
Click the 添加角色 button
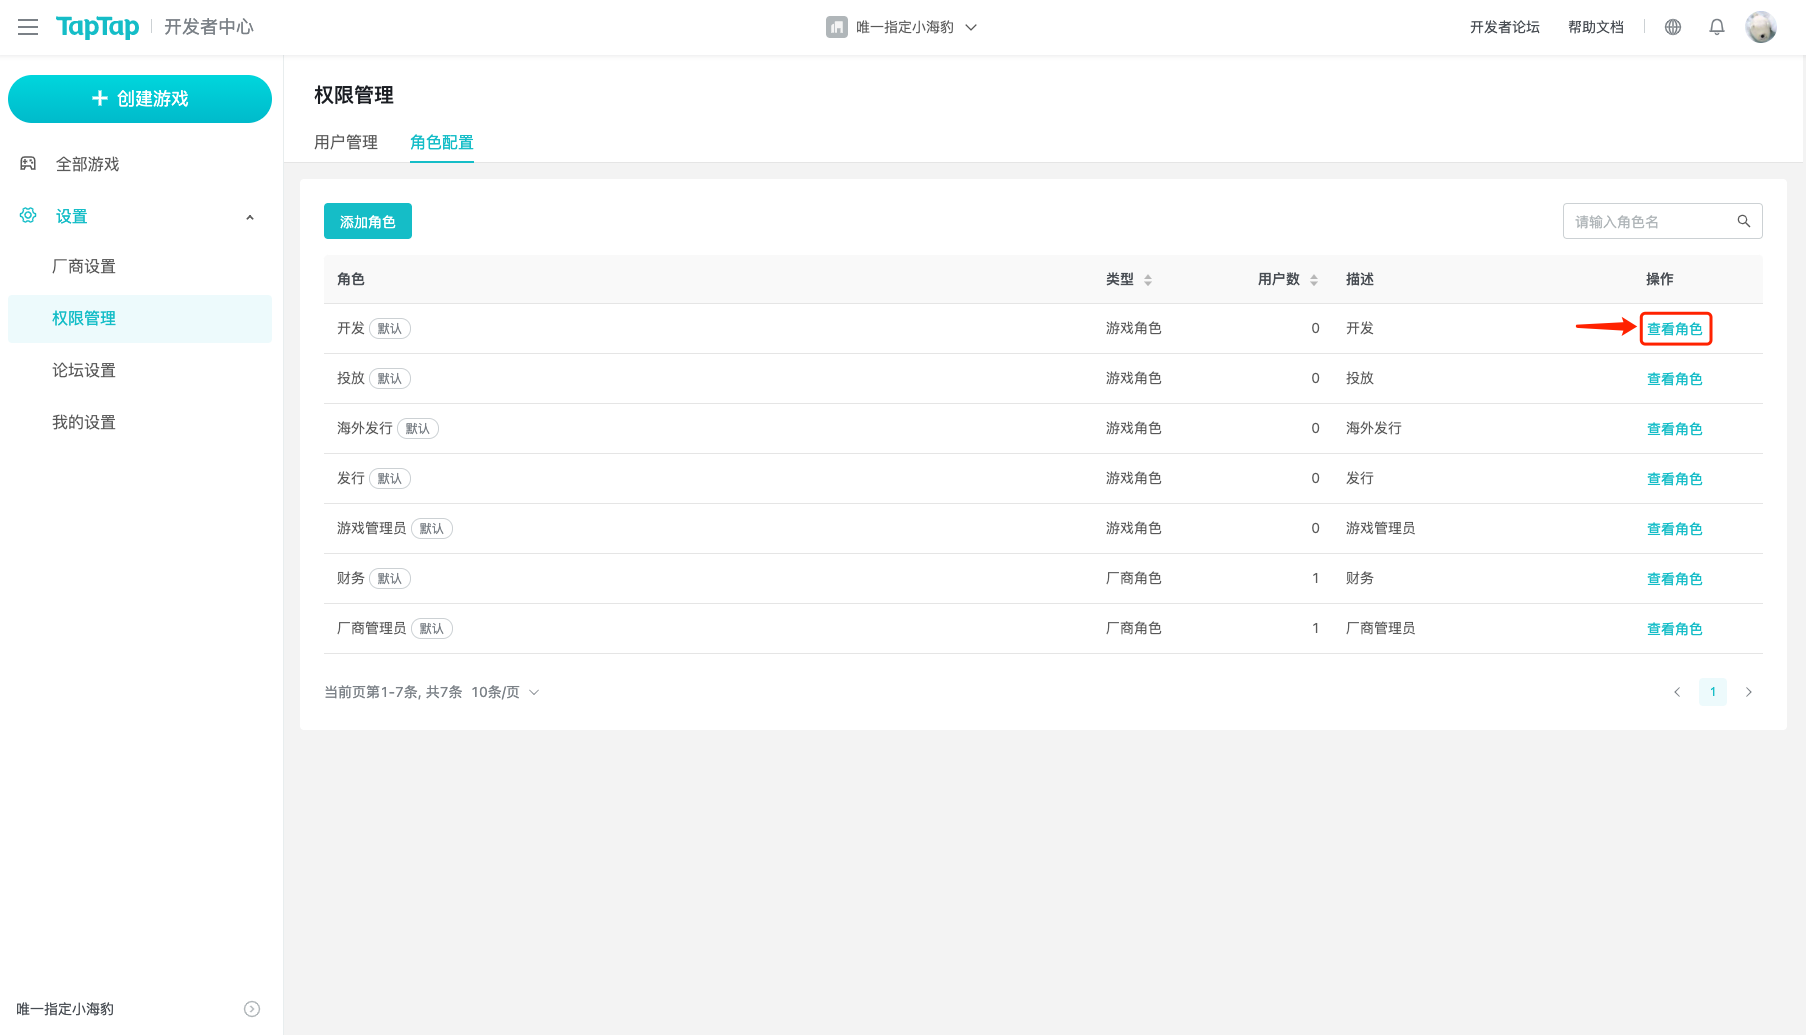pos(367,221)
